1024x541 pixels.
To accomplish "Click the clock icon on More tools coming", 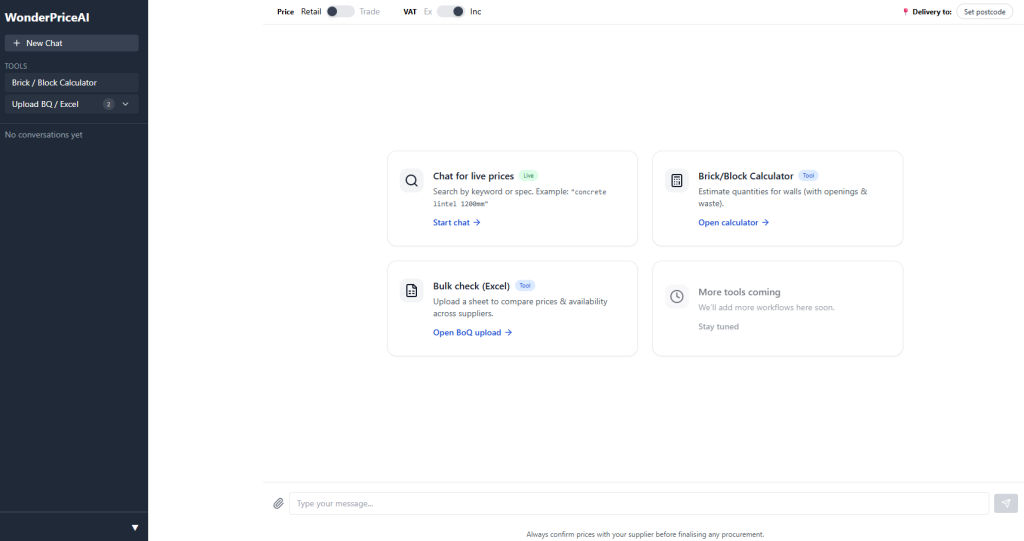I will pos(677,297).
